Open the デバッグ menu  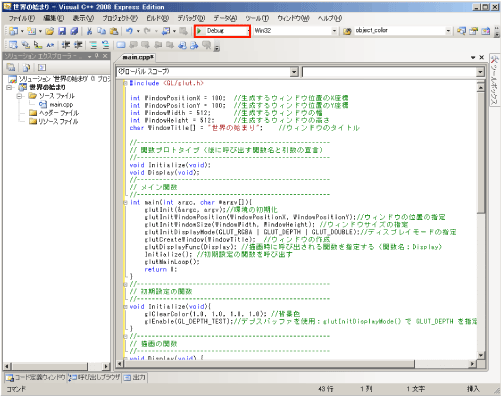tap(191, 18)
